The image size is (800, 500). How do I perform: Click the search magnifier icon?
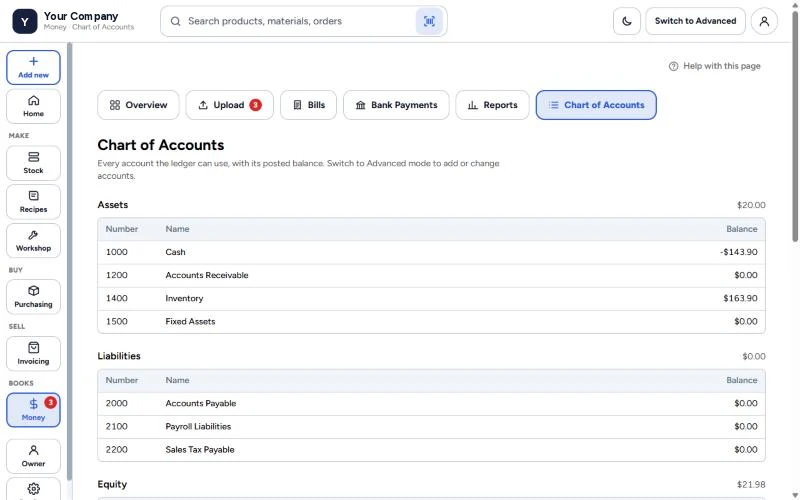click(176, 21)
